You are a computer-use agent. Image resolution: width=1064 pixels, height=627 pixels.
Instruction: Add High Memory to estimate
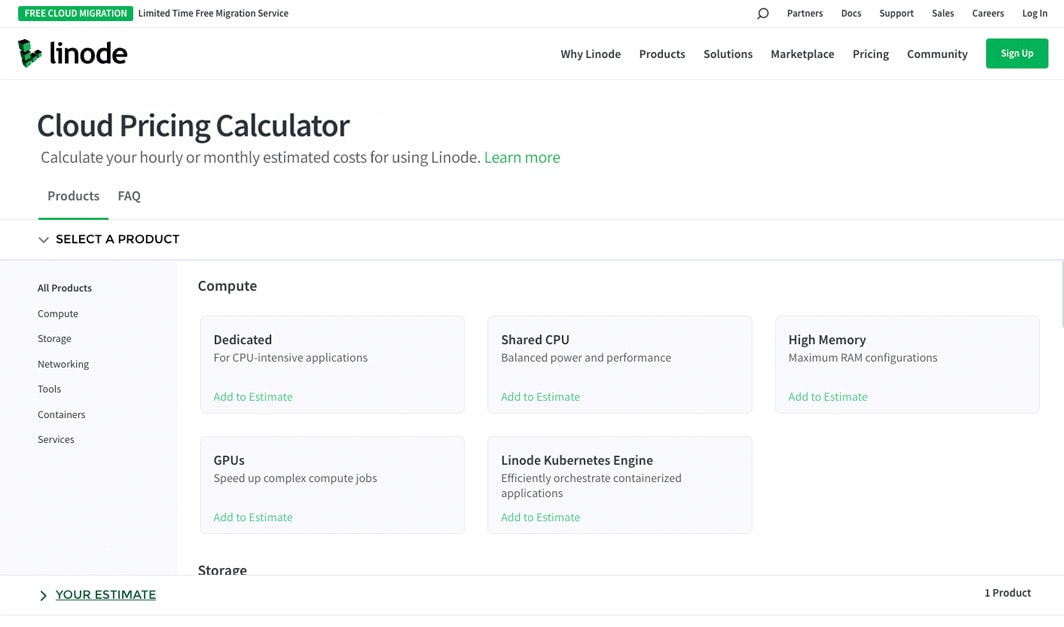pos(827,397)
